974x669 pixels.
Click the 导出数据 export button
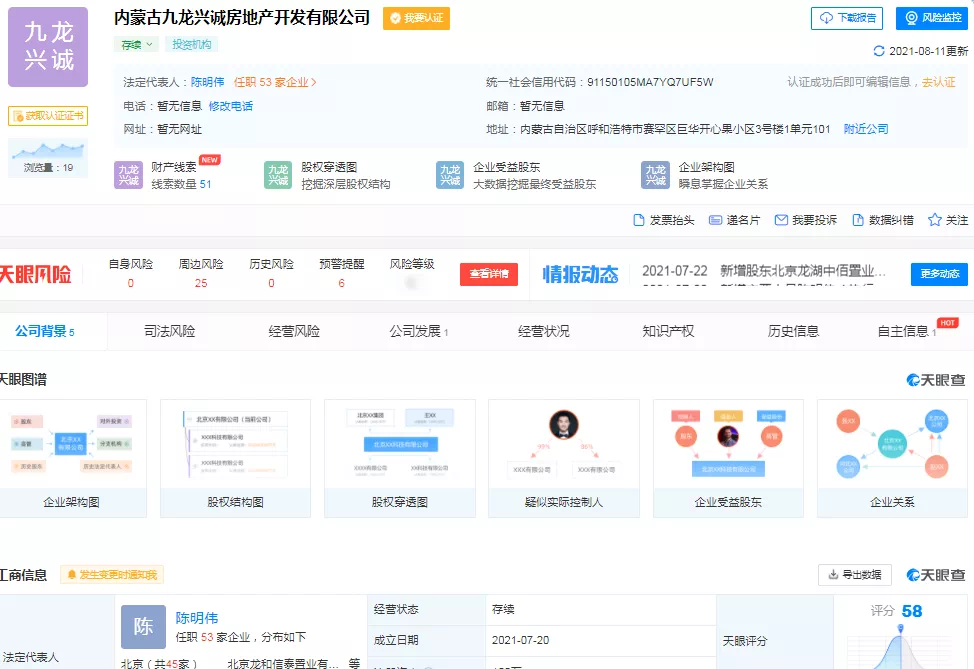coord(855,575)
